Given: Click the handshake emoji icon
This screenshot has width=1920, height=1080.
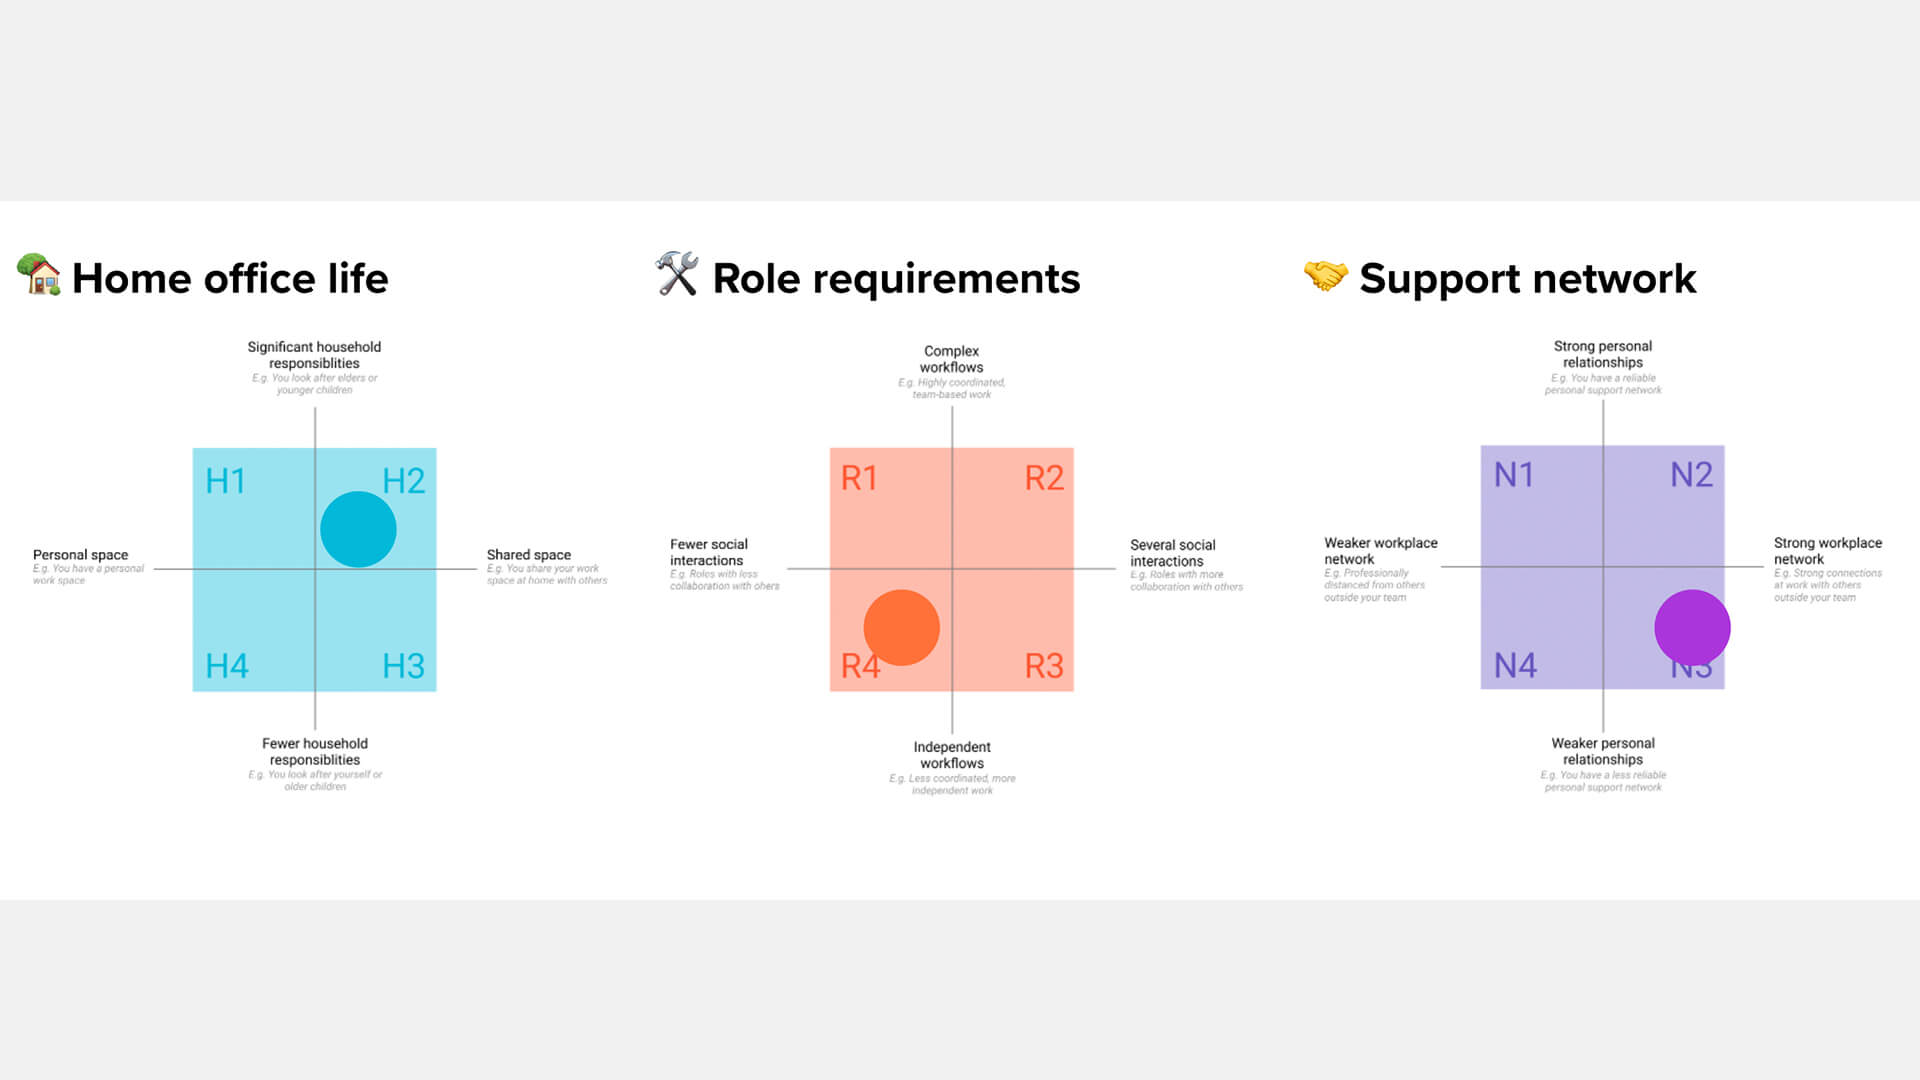Looking at the screenshot, I should tap(1326, 275).
